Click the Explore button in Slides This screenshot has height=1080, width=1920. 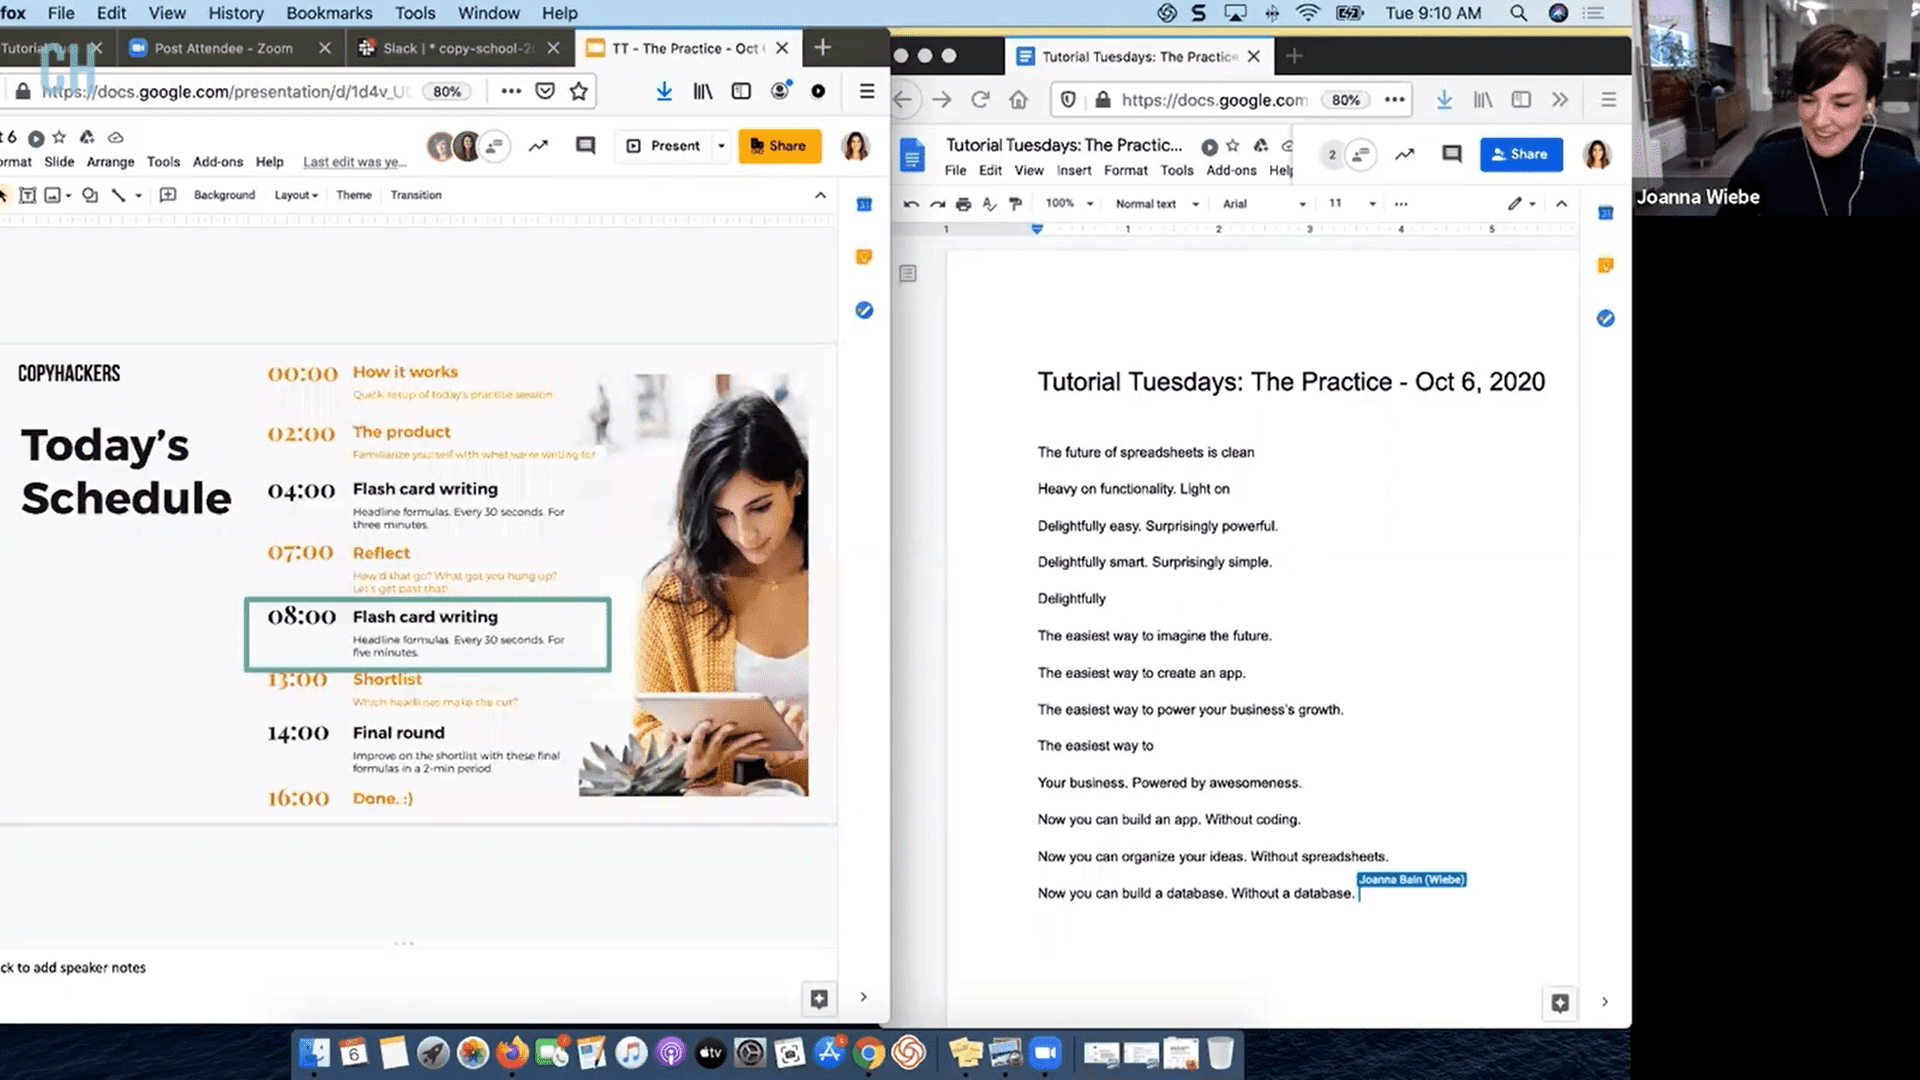coord(819,998)
